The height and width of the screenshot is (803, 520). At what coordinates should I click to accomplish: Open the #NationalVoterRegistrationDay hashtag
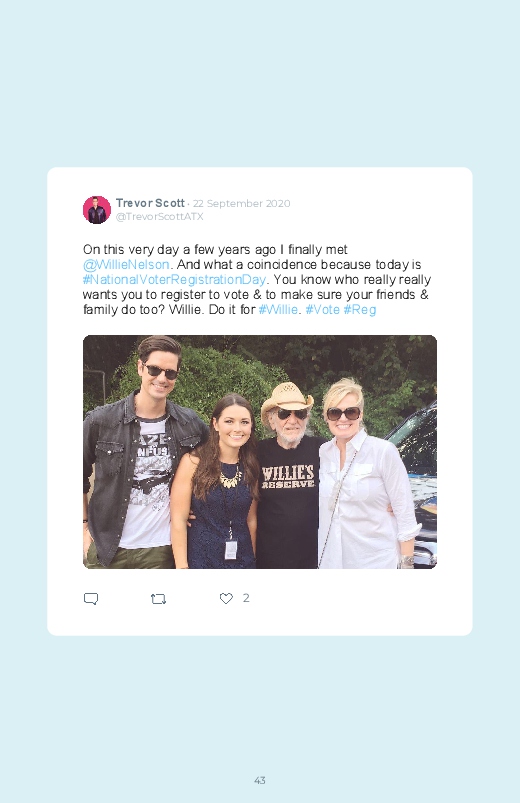tap(174, 280)
